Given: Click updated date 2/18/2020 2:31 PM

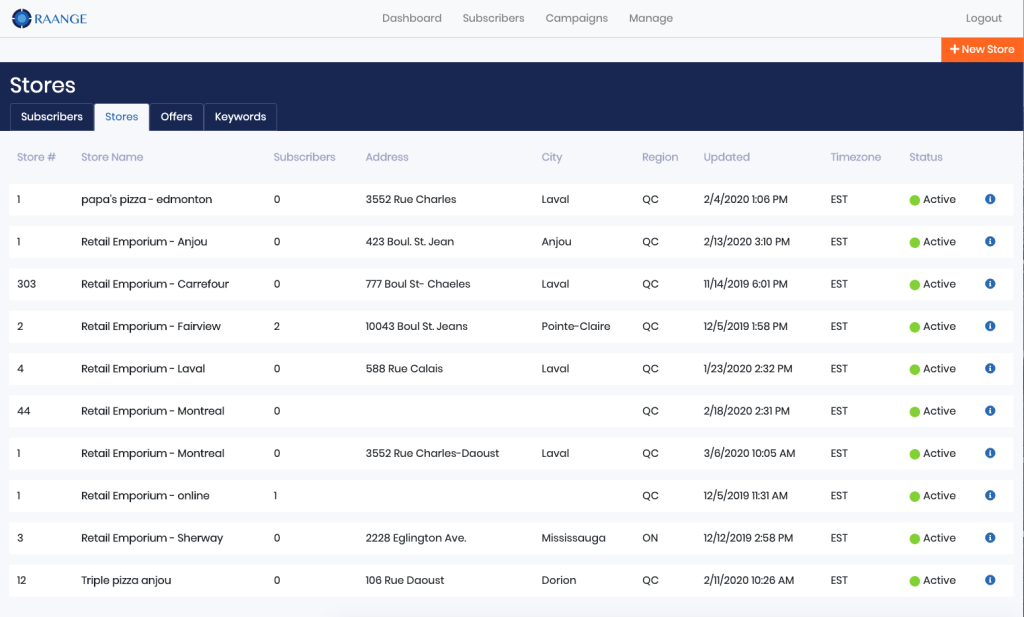Looking at the screenshot, I should tap(746, 411).
